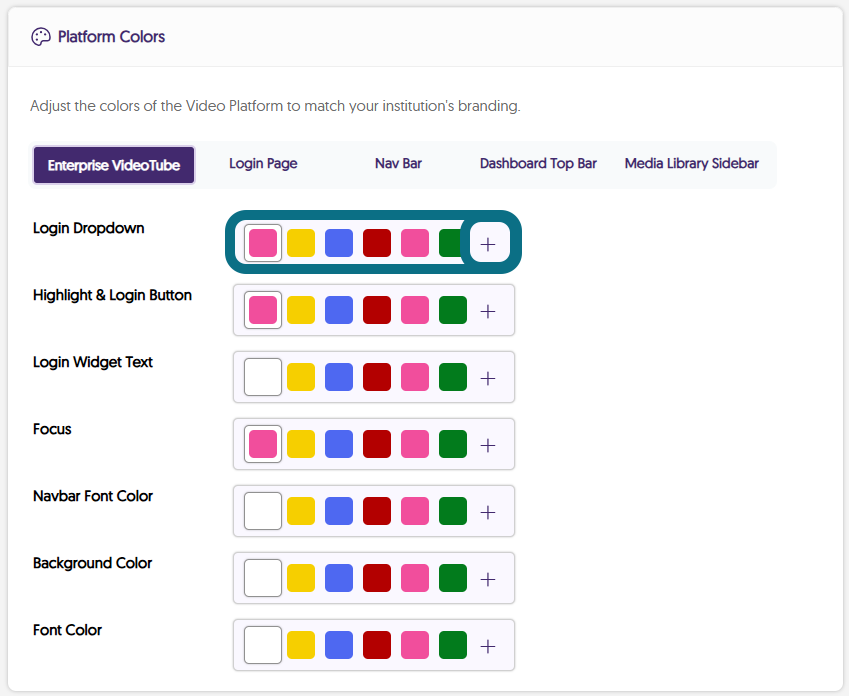
Task: Set Font Color to dark red
Action: tap(377, 645)
